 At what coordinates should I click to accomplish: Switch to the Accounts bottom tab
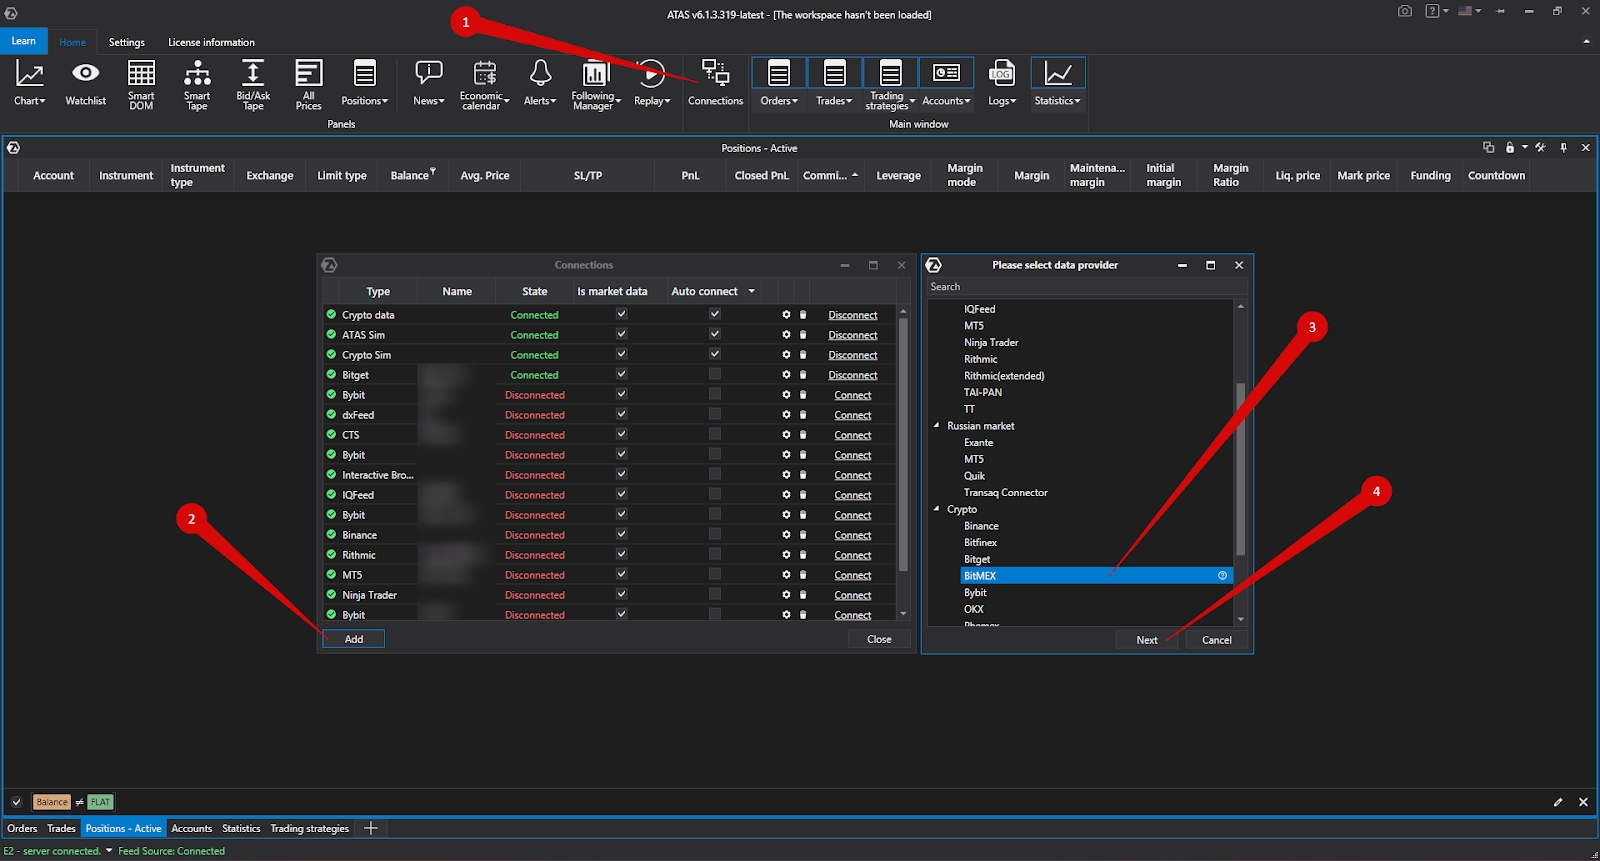191,828
